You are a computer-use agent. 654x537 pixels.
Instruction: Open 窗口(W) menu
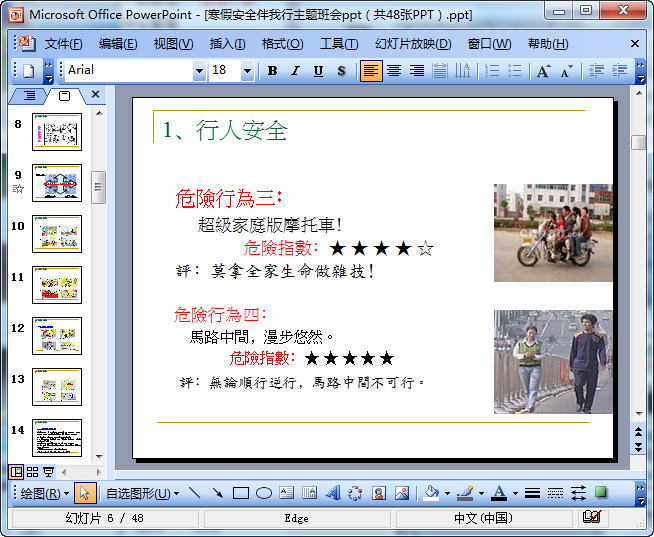pos(489,44)
